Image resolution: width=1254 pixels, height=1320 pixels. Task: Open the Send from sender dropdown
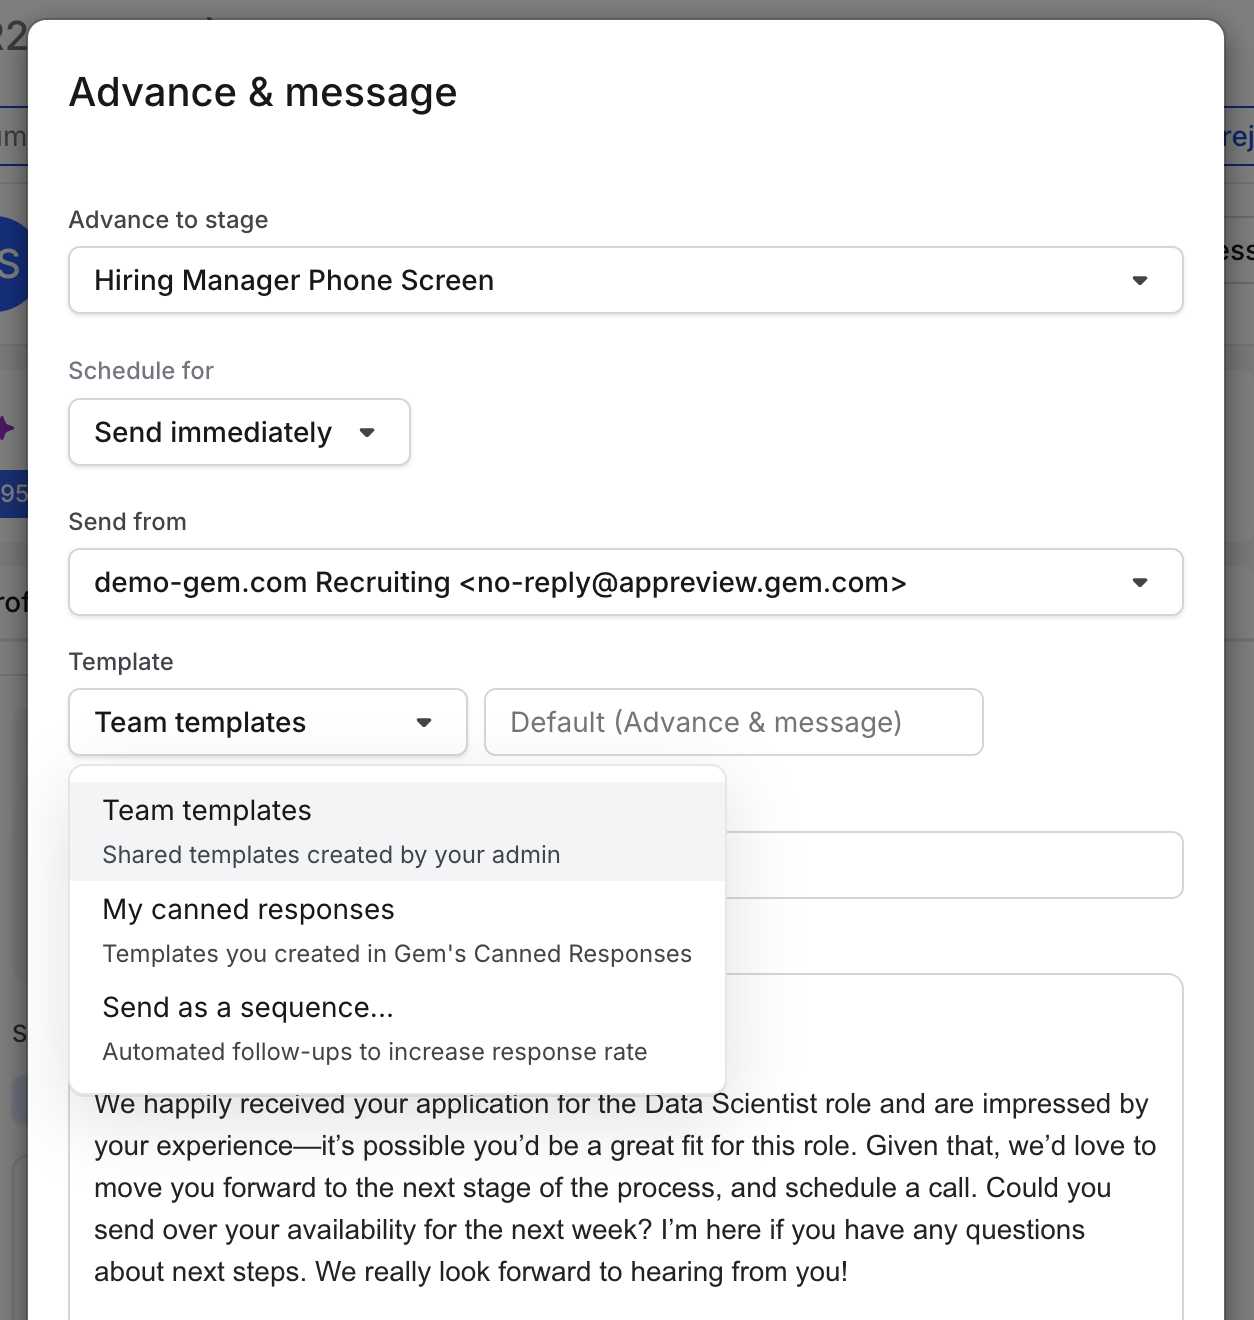click(x=626, y=582)
